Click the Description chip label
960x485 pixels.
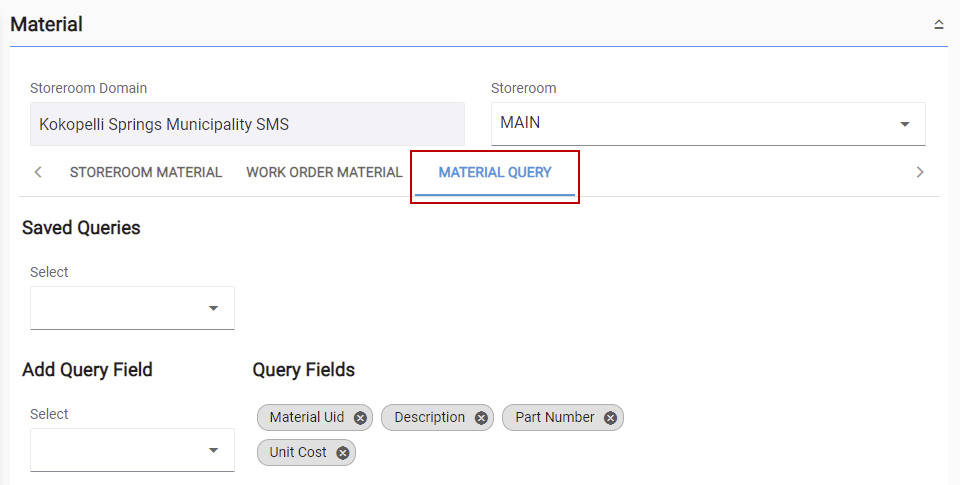[x=429, y=417]
